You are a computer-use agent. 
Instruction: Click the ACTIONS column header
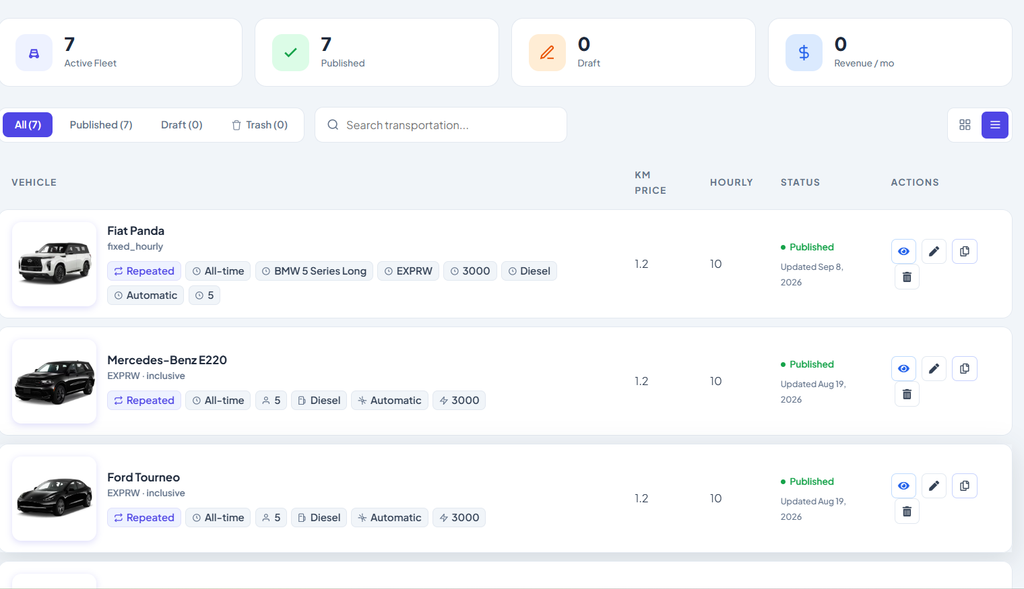915,182
